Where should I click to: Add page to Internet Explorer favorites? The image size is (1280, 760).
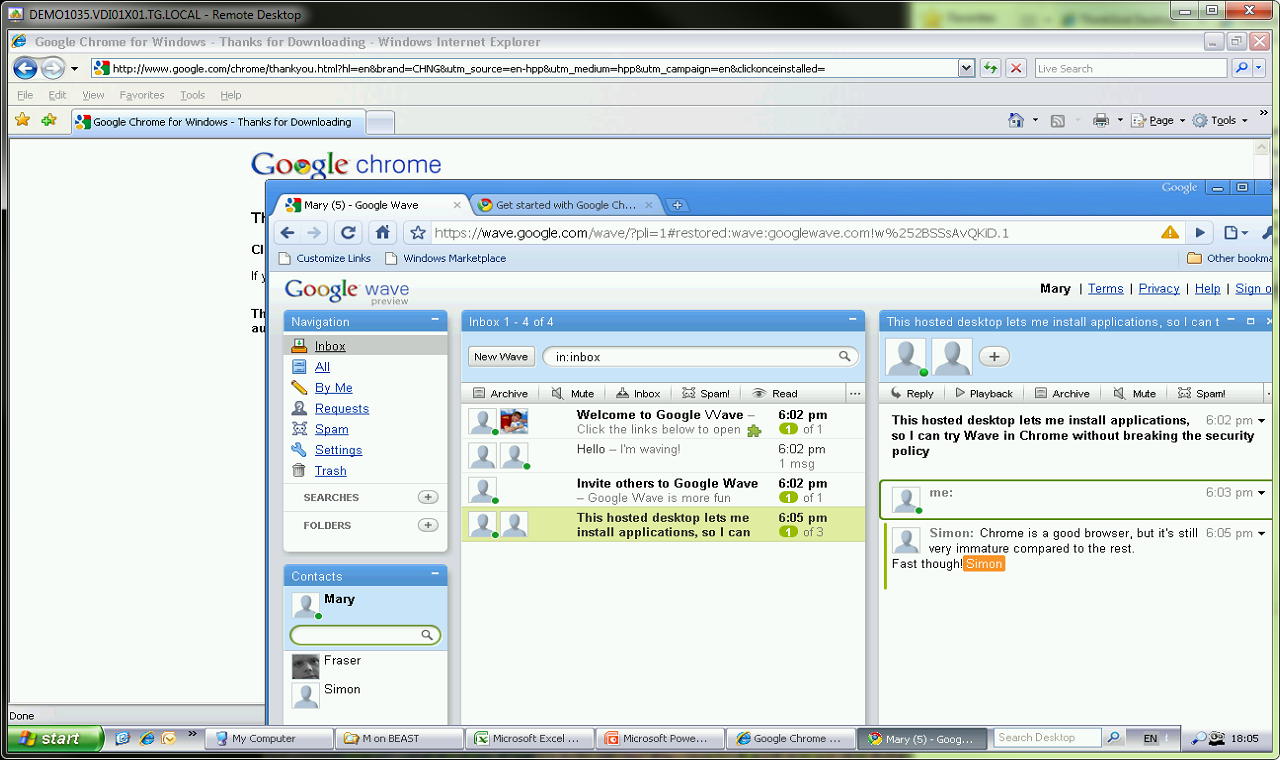pos(49,121)
